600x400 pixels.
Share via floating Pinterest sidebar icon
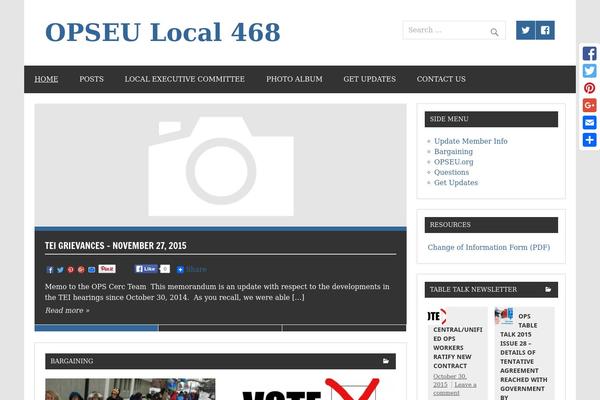(x=590, y=88)
